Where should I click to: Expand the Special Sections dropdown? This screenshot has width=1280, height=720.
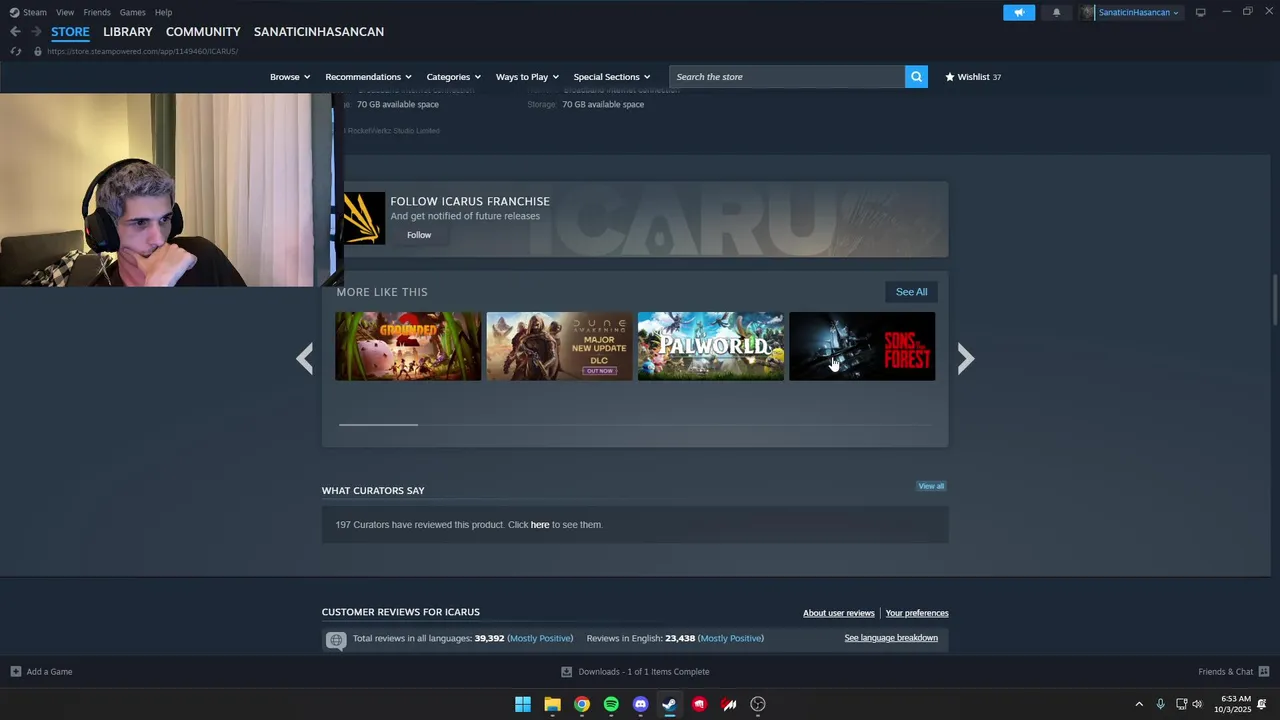click(x=611, y=77)
